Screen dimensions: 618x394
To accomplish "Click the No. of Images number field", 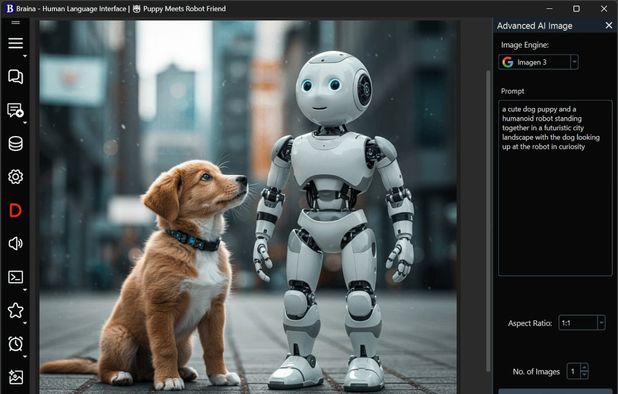I will (574, 372).
